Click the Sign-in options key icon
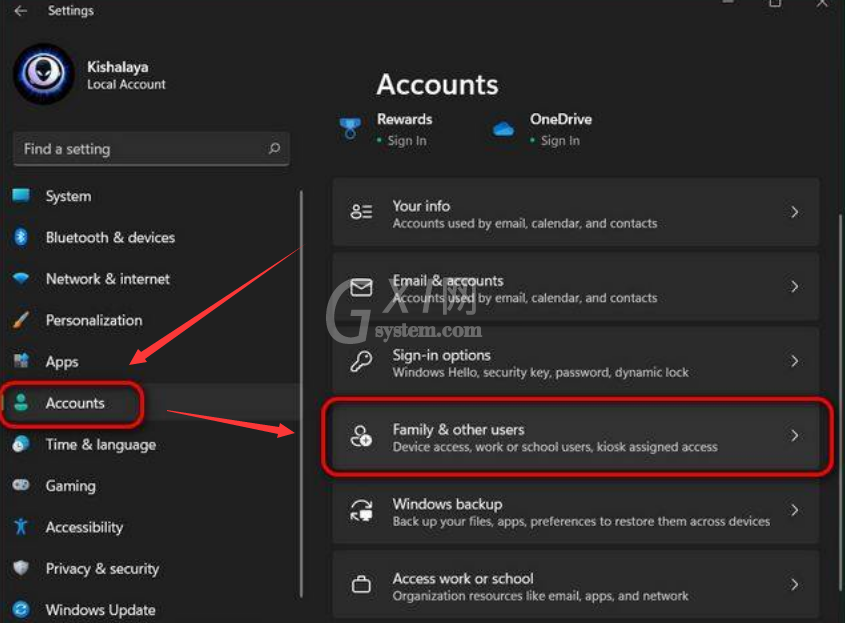Viewport: 845px width, 623px height. [361, 361]
